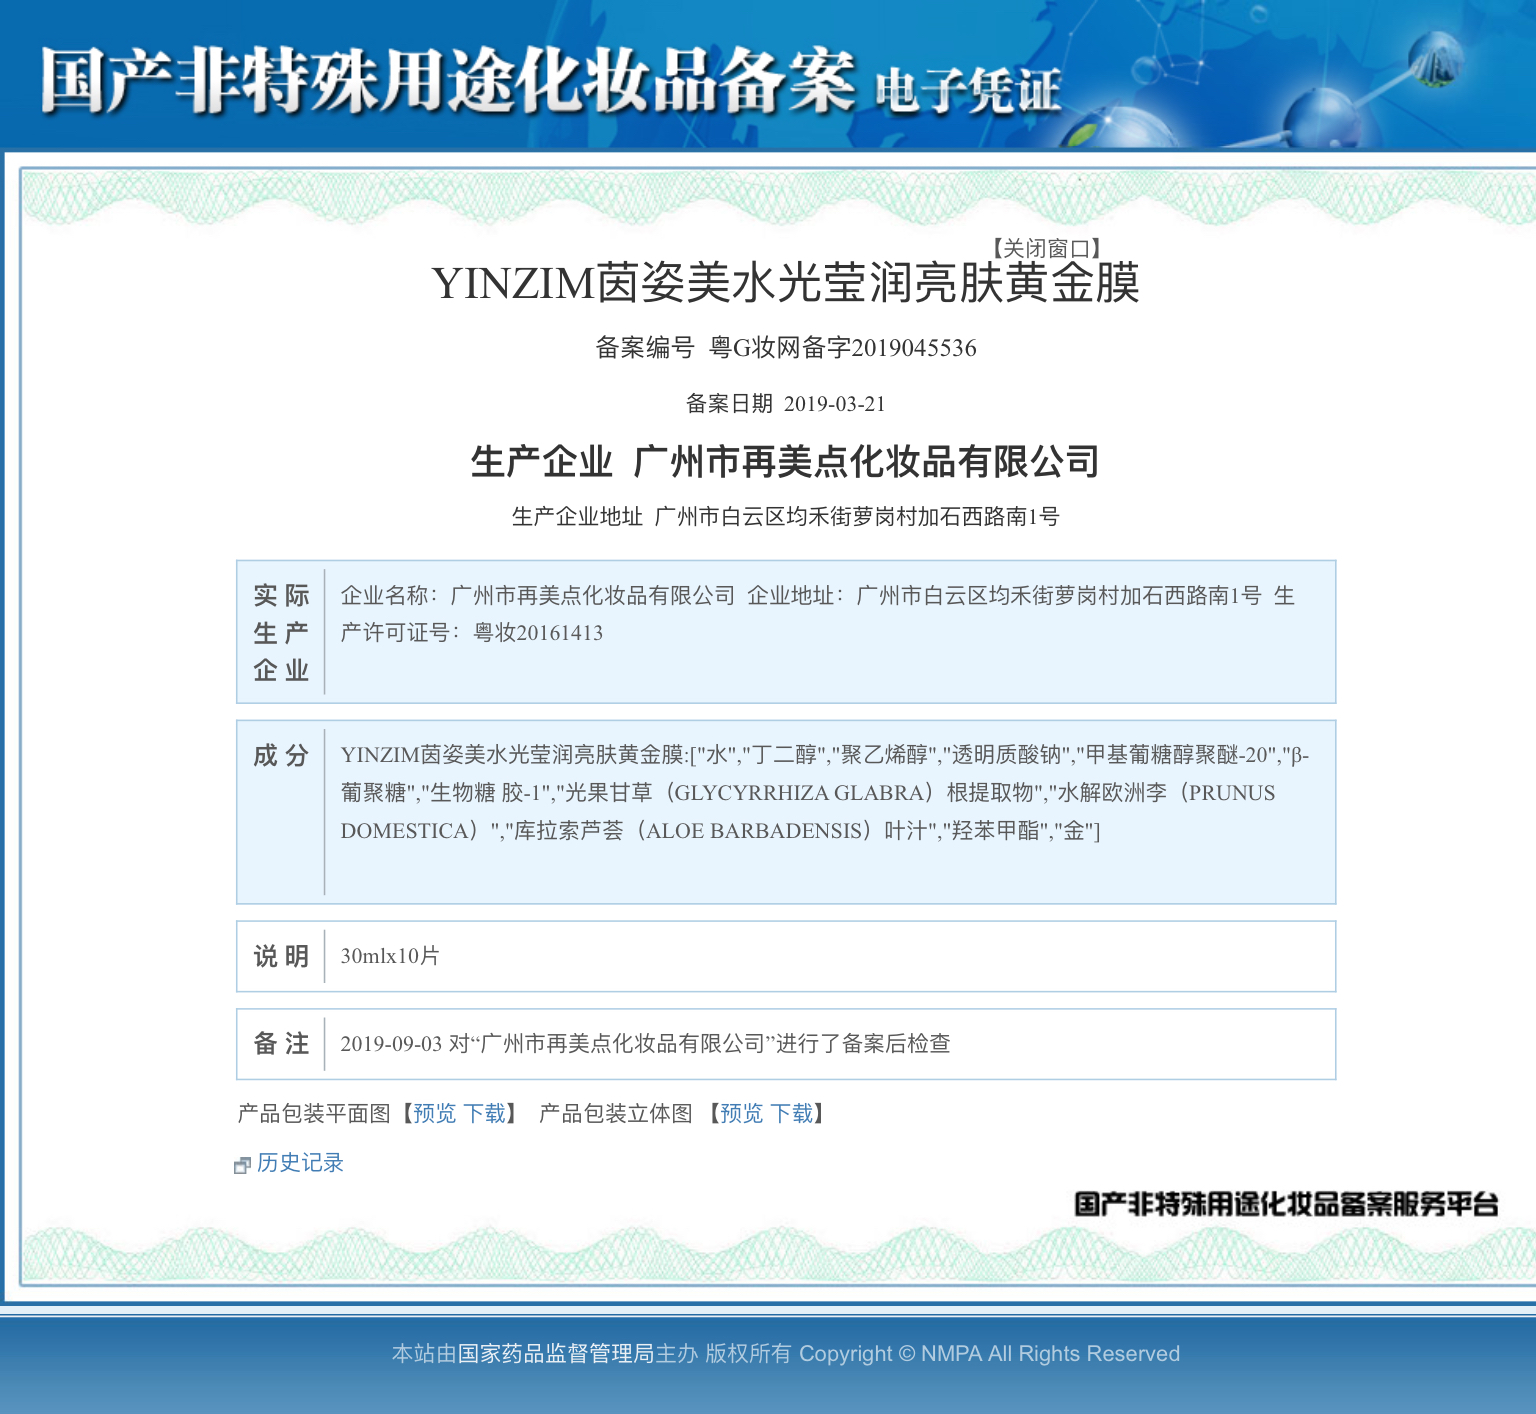
Task: Download the 产品包装立体图 3D packaging image
Action: coord(792,1113)
